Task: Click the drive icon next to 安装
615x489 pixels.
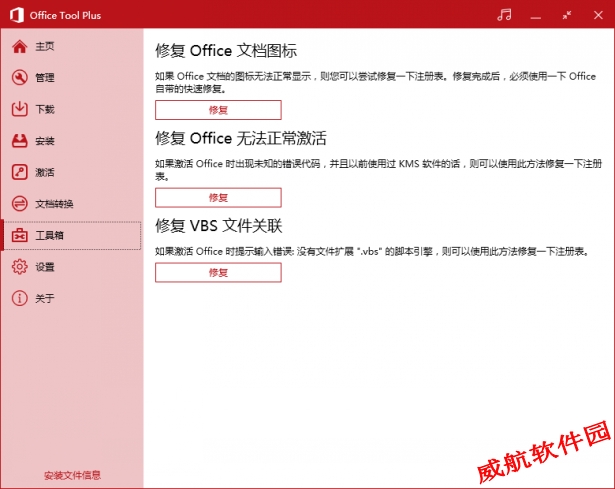Action: (19, 141)
